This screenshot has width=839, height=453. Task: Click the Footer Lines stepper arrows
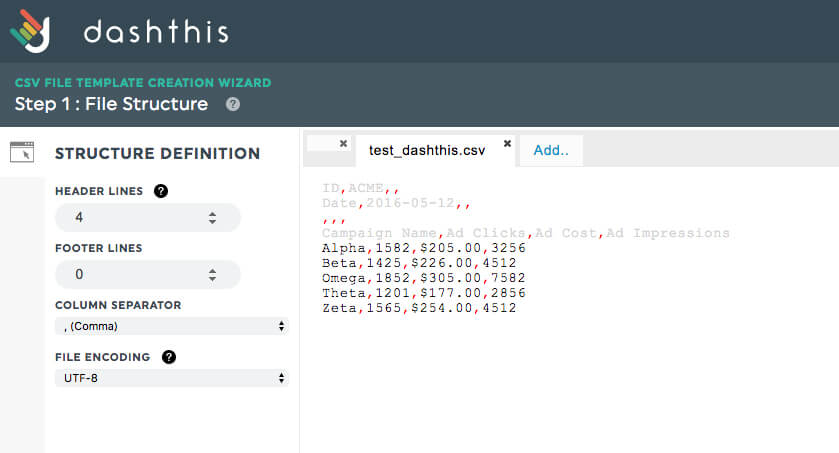click(x=212, y=275)
